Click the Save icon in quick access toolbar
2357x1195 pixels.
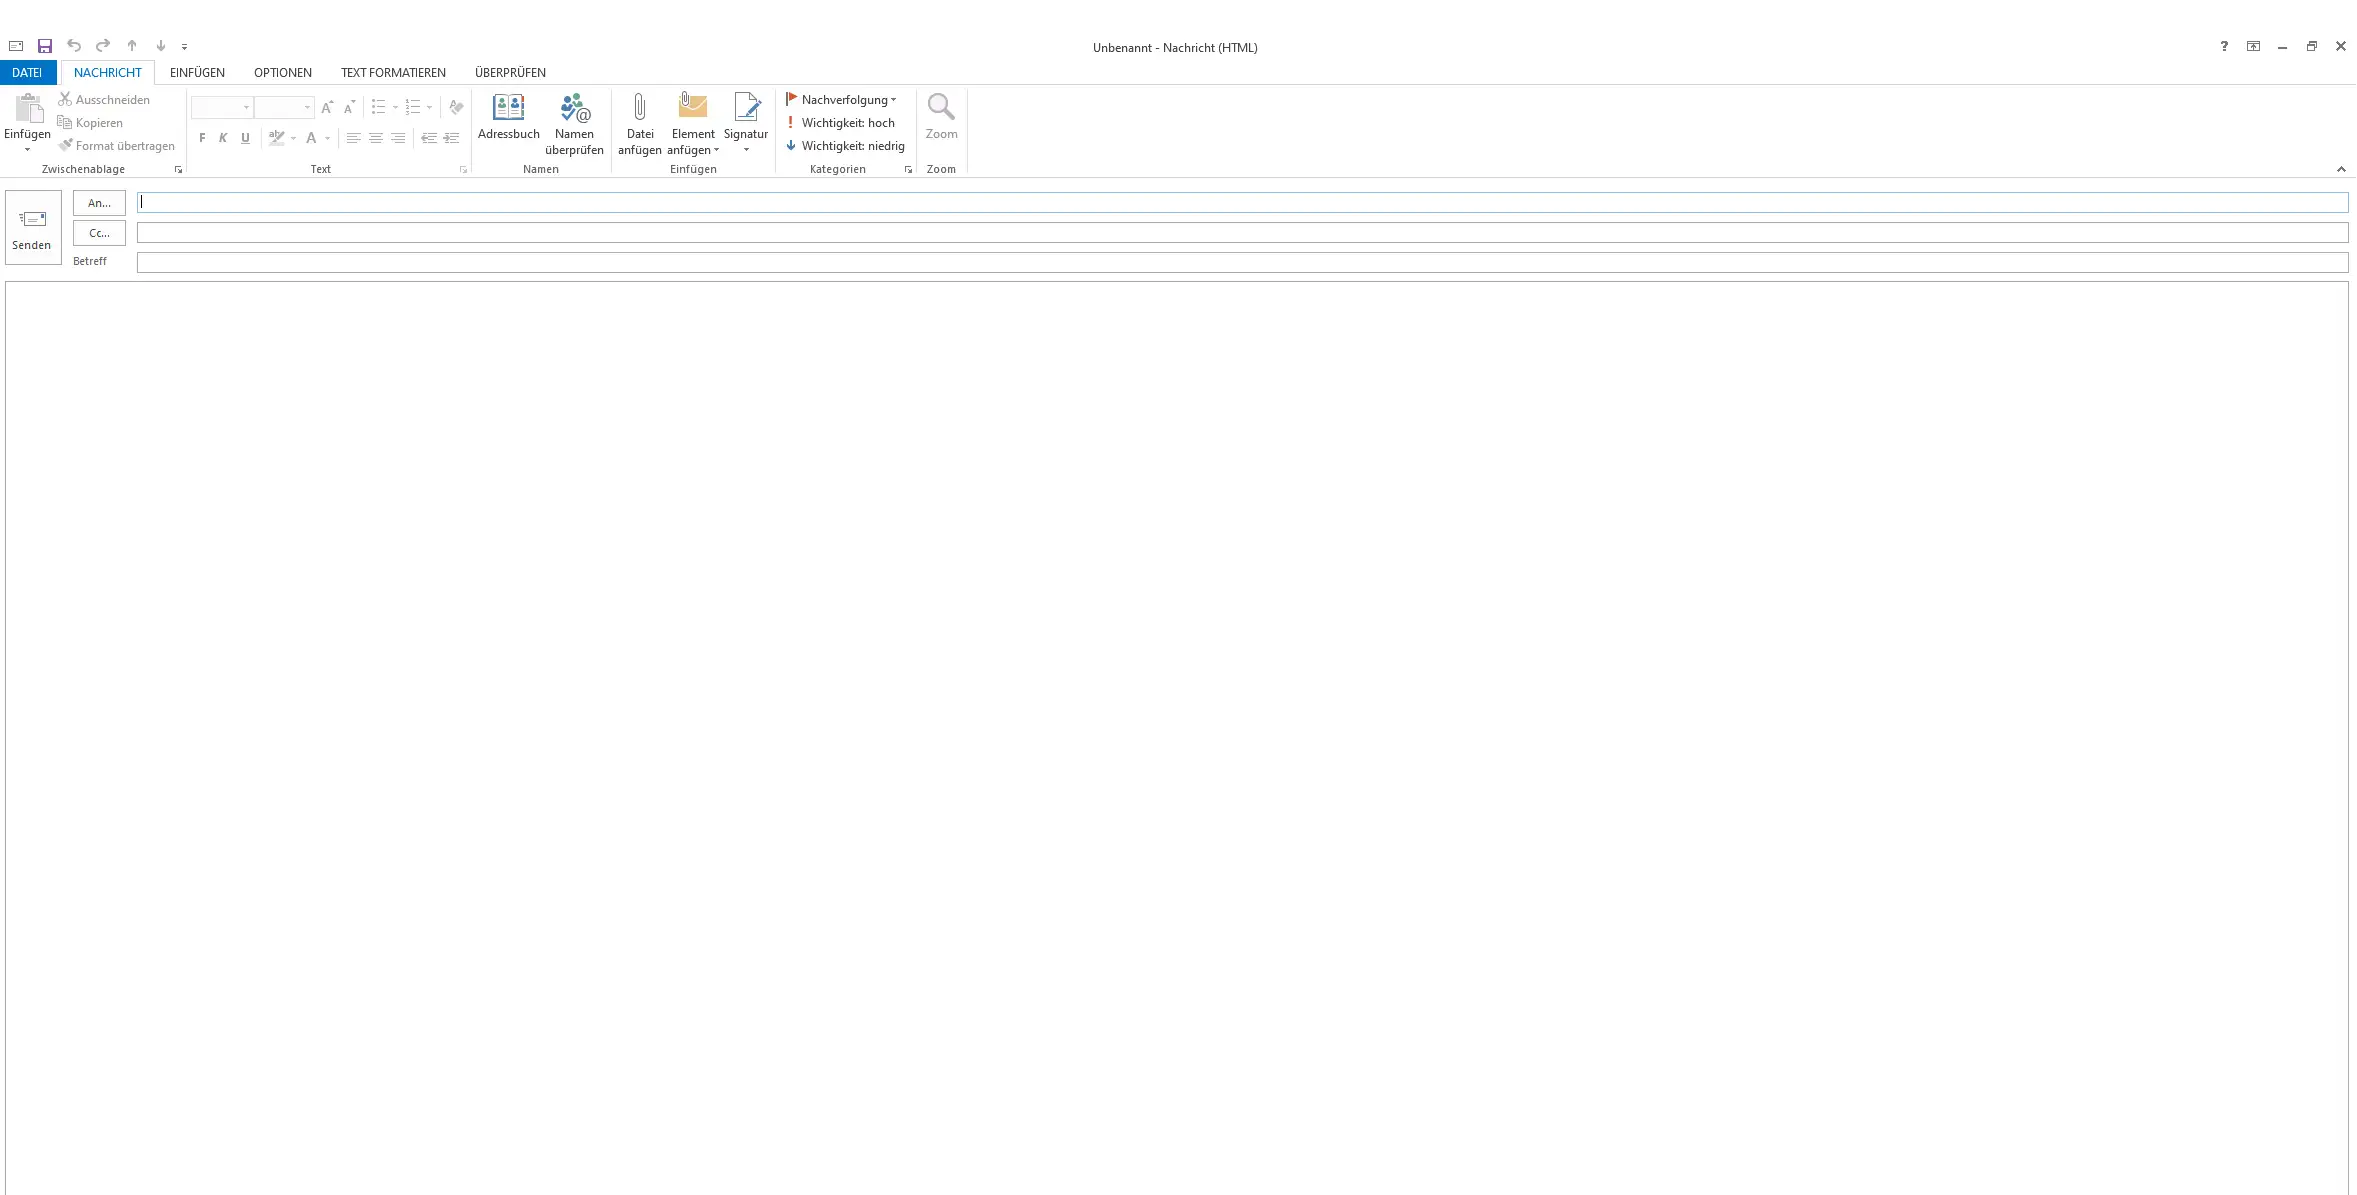(45, 46)
